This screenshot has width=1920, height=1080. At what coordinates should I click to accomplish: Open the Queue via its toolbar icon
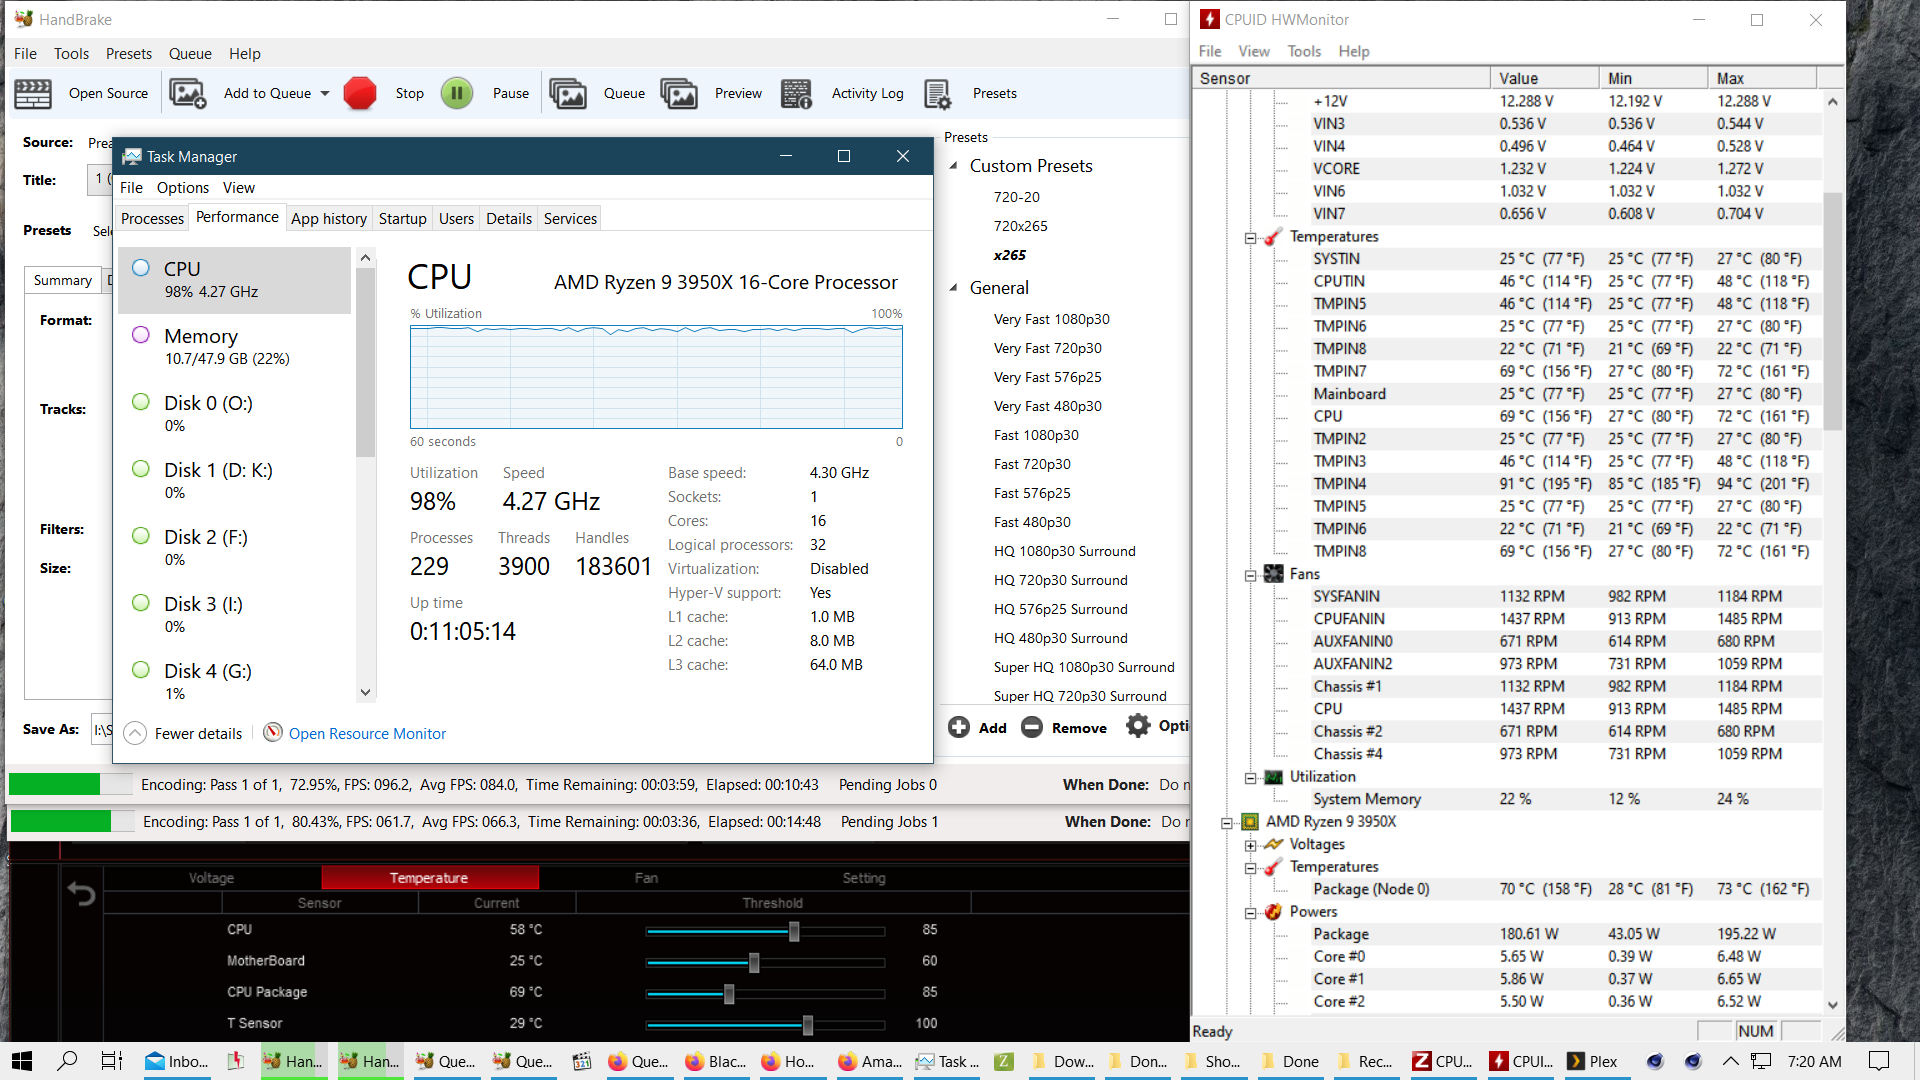click(x=568, y=93)
